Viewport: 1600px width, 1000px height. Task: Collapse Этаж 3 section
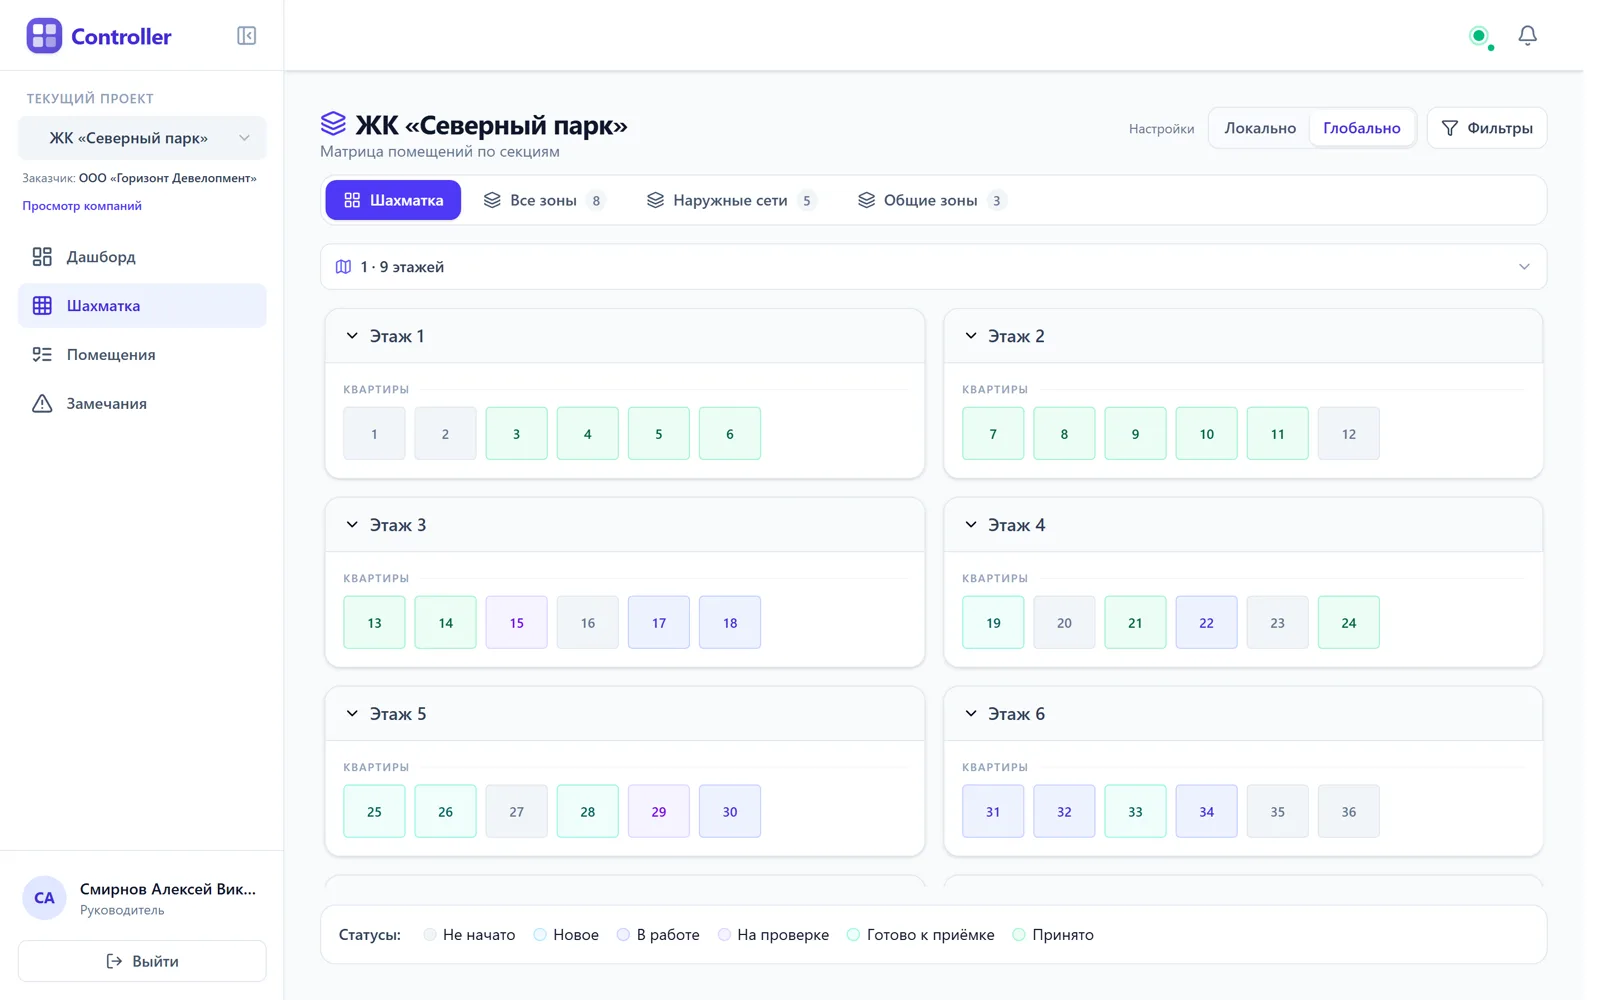(x=352, y=525)
